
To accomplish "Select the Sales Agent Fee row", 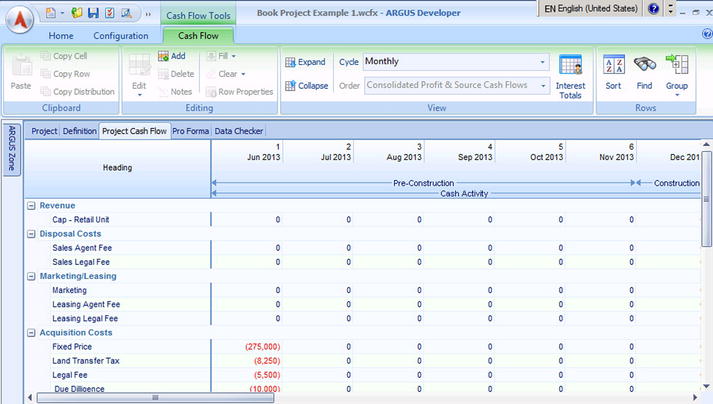I will tap(82, 248).
